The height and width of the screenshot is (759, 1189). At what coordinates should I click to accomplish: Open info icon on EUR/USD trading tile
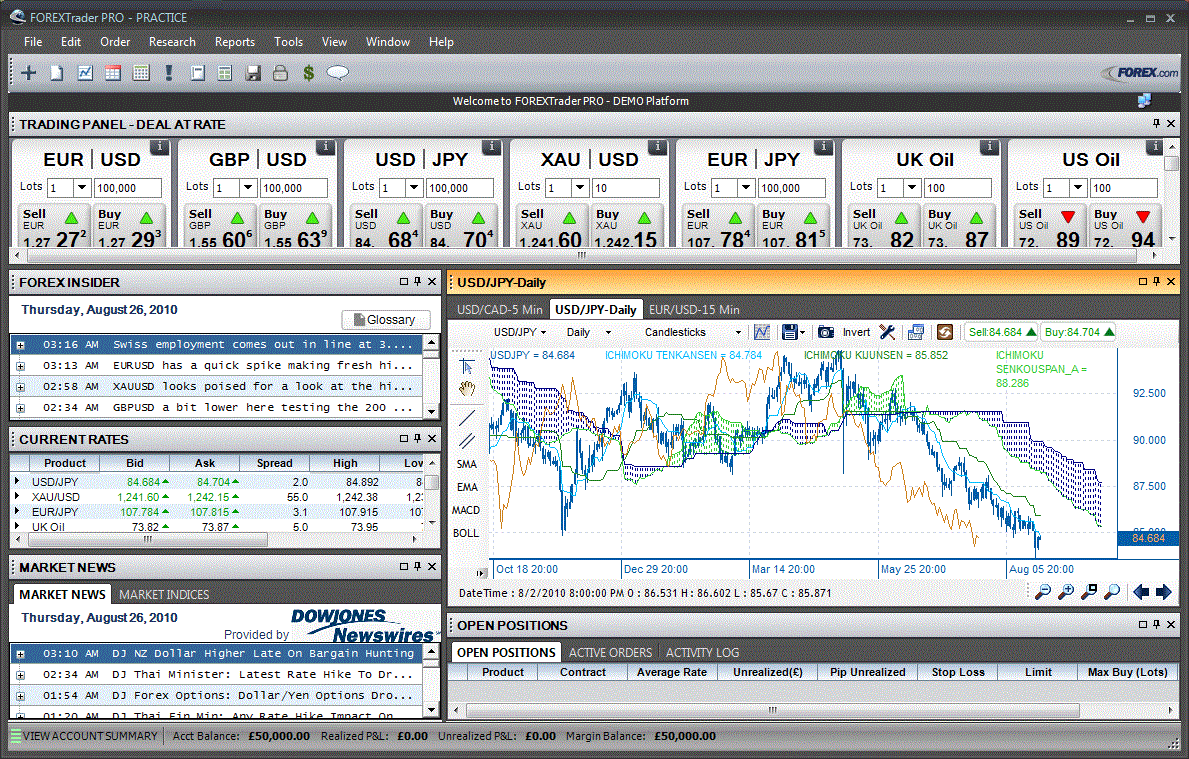pos(159,146)
